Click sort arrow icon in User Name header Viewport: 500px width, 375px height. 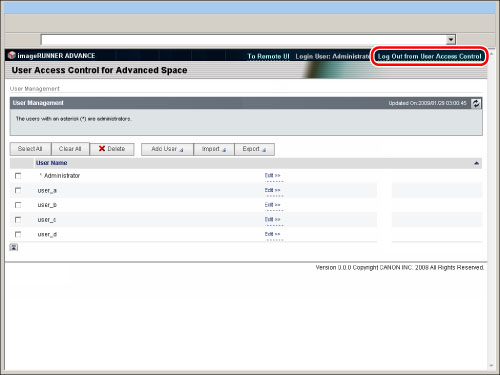click(476, 163)
